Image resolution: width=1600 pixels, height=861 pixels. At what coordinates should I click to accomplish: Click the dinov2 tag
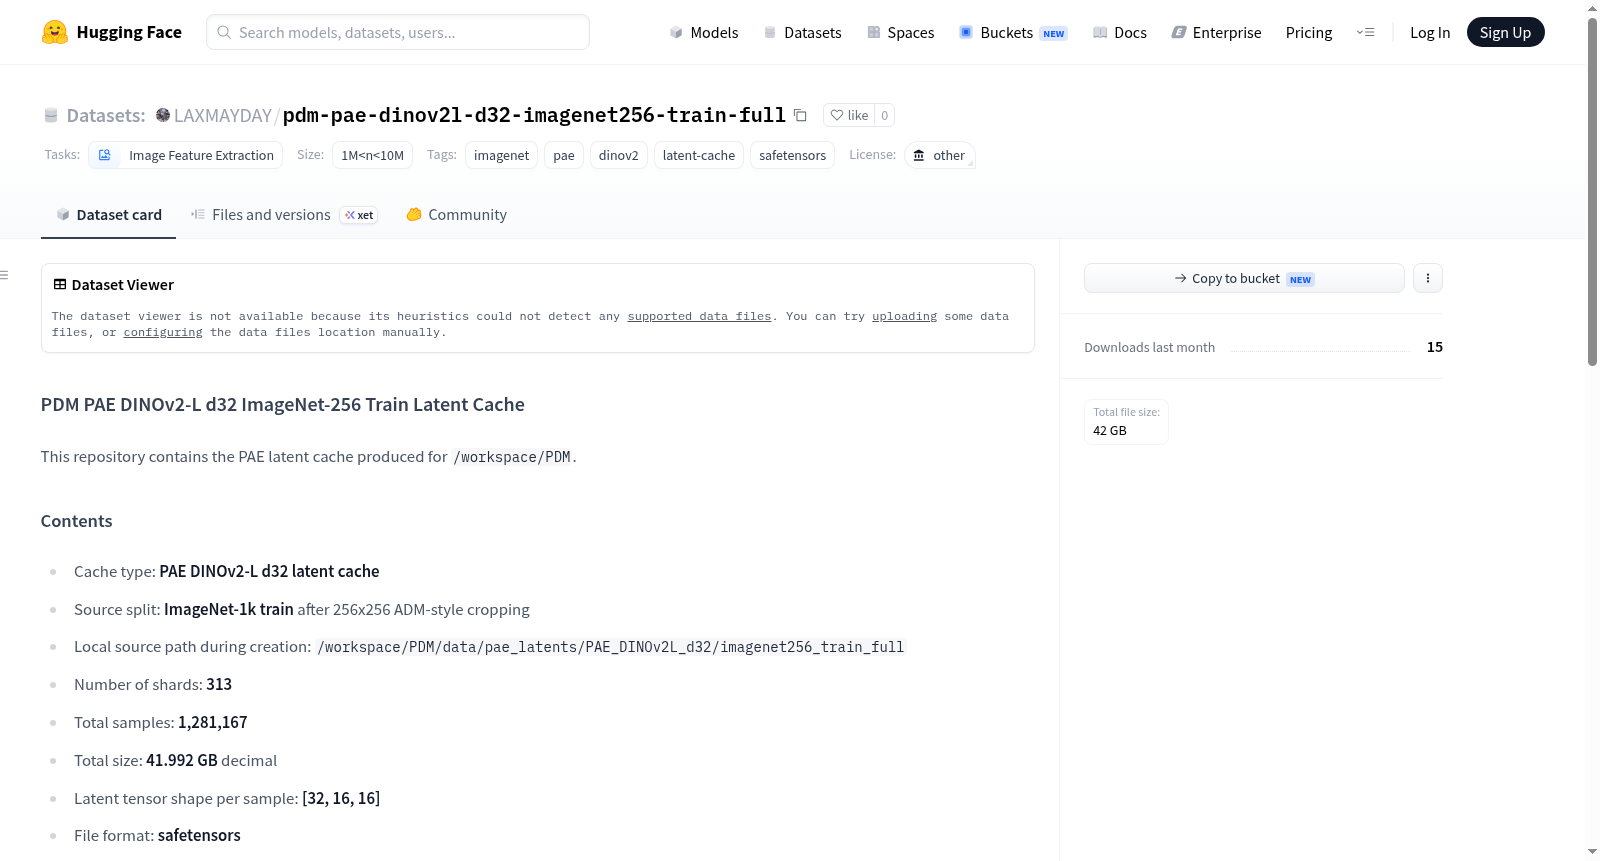(x=618, y=155)
